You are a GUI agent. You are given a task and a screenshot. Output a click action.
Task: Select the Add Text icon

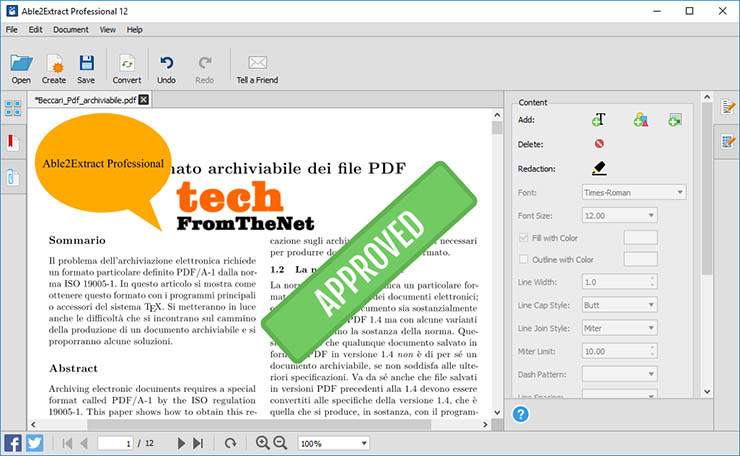[x=598, y=120]
